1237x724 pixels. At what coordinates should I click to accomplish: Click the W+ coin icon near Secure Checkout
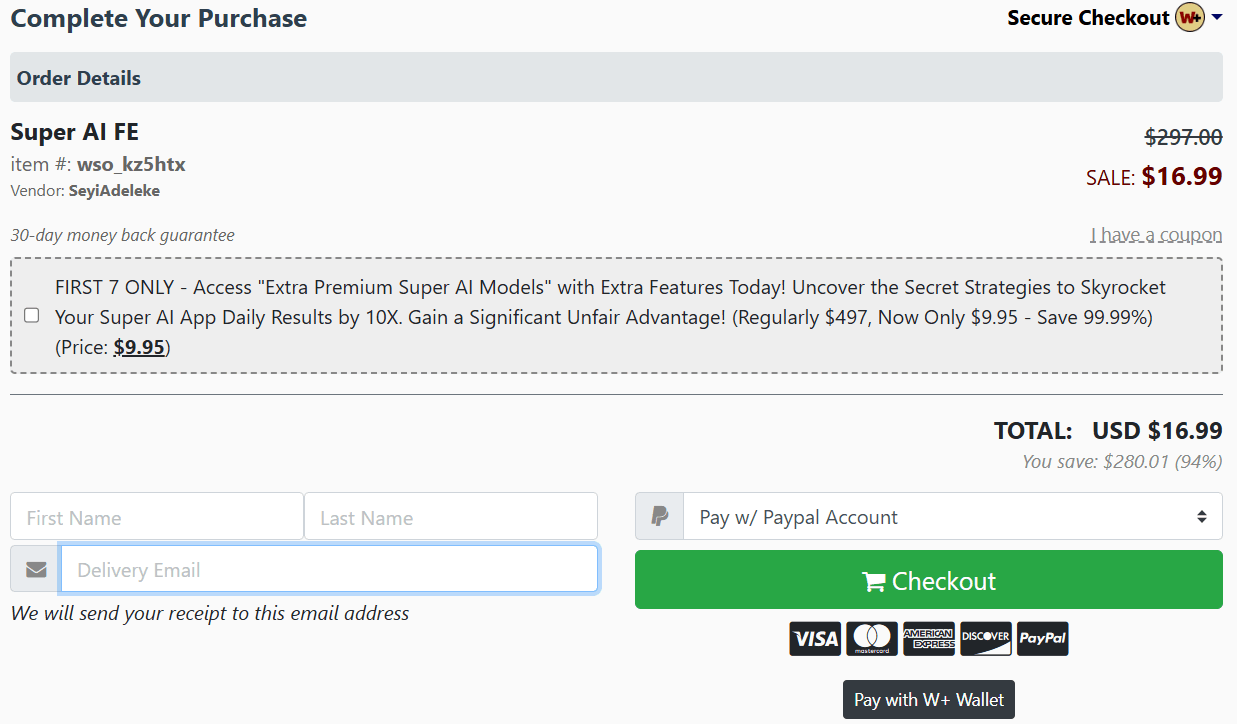1189,17
